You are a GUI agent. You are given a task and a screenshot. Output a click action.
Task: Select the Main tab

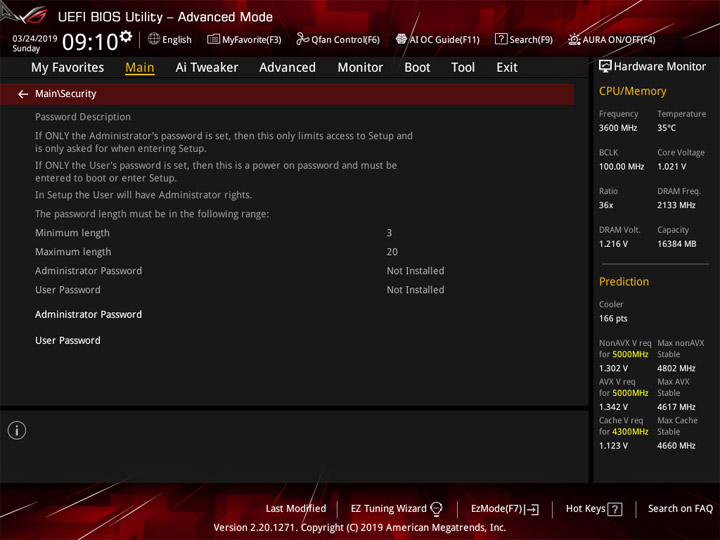[140, 68]
